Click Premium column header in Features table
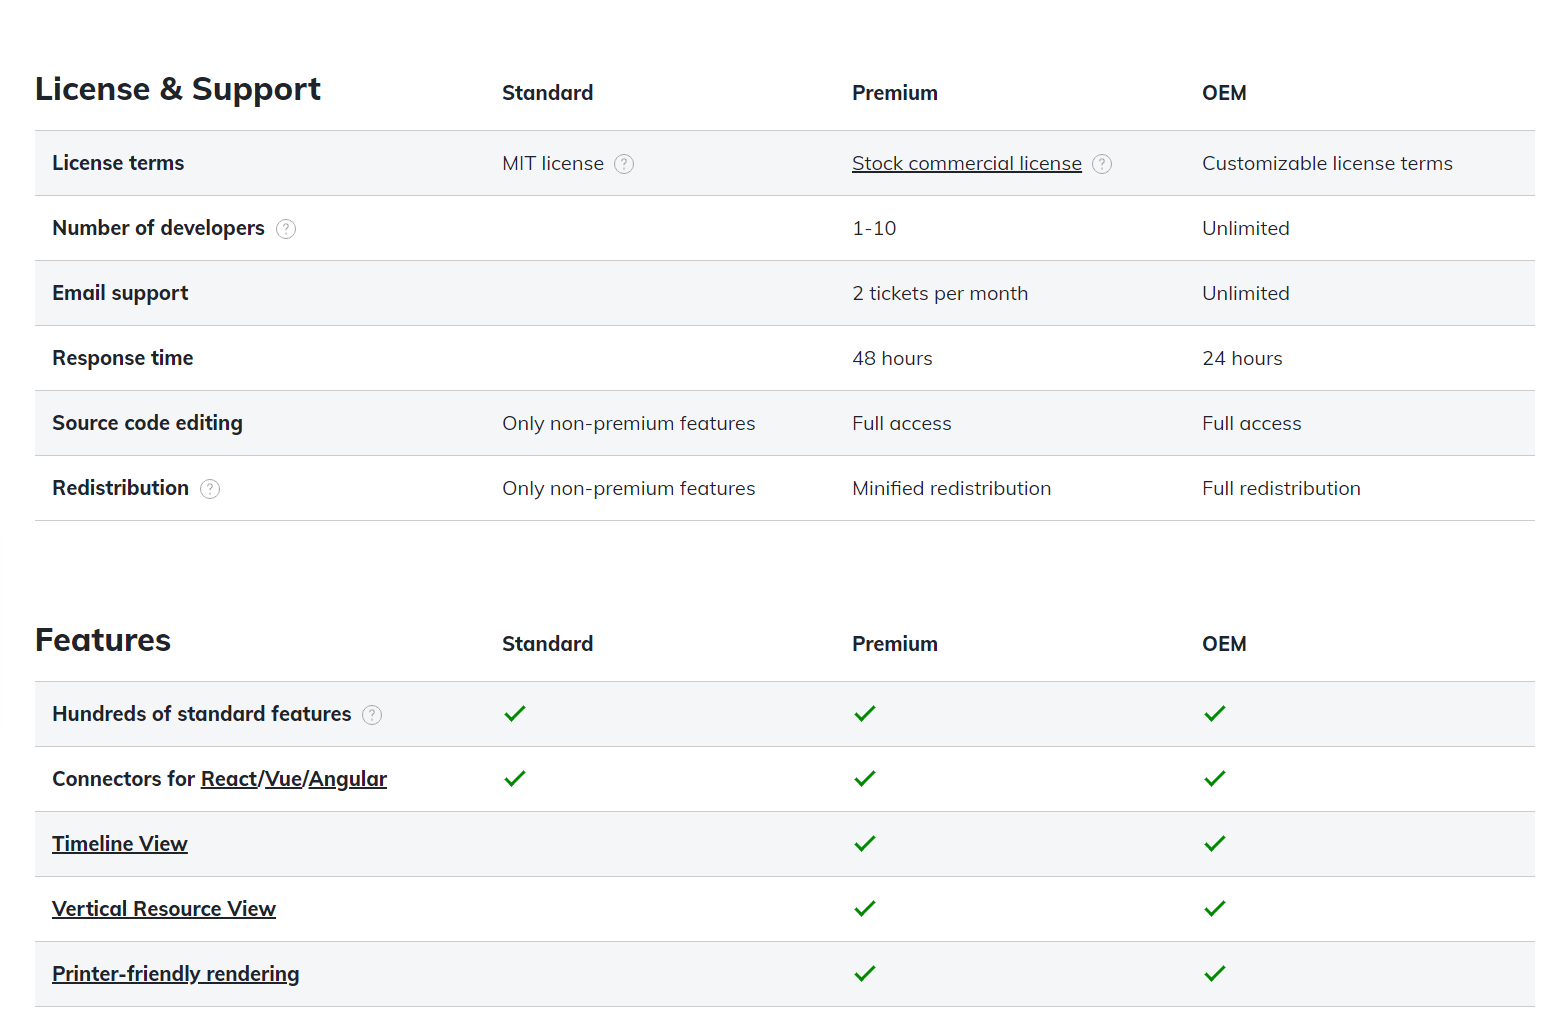This screenshot has height=1030, width=1564. (895, 644)
